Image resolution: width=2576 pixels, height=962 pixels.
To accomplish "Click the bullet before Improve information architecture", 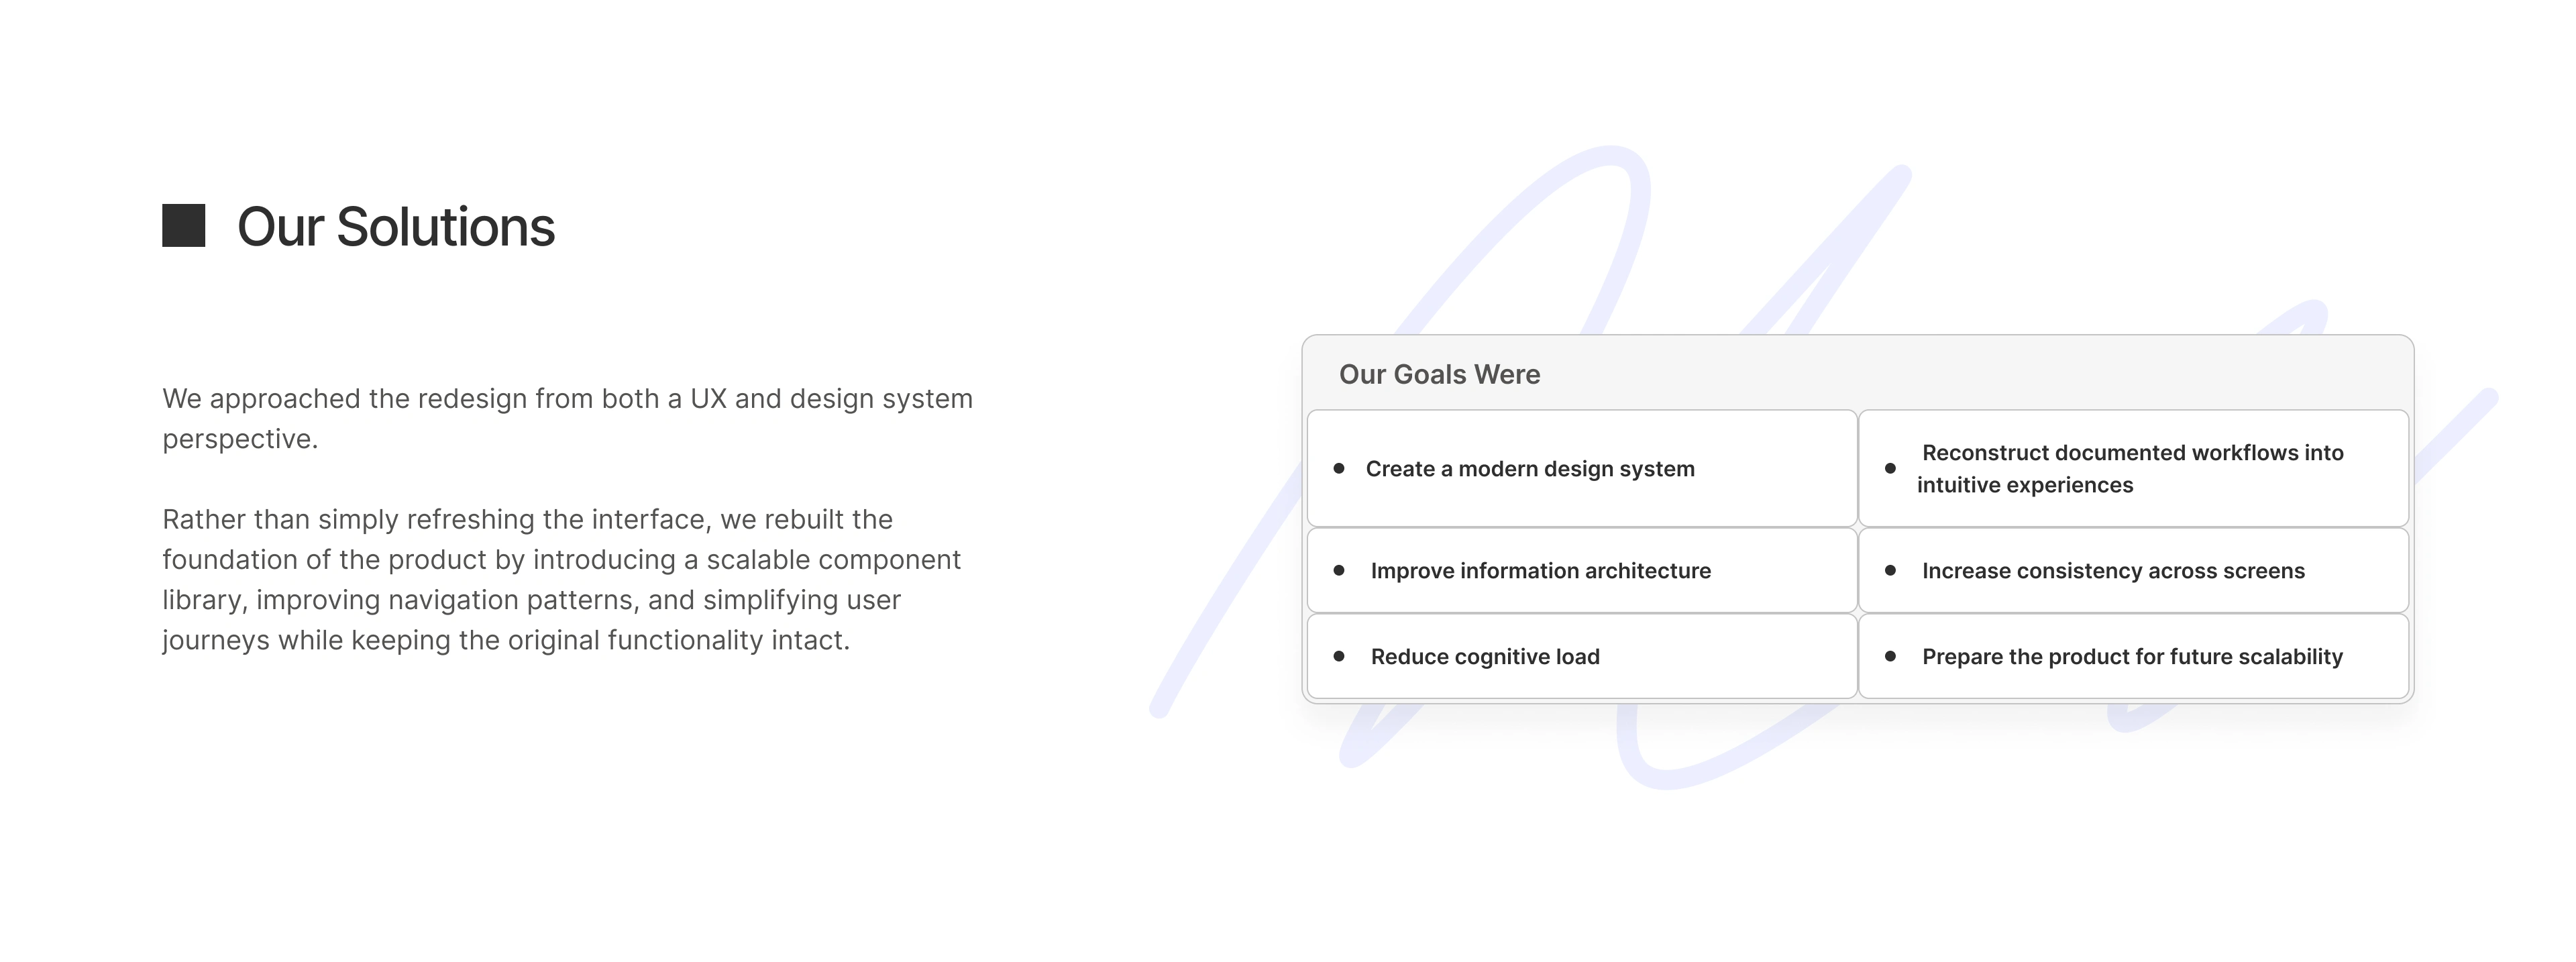I will click(x=1339, y=570).
